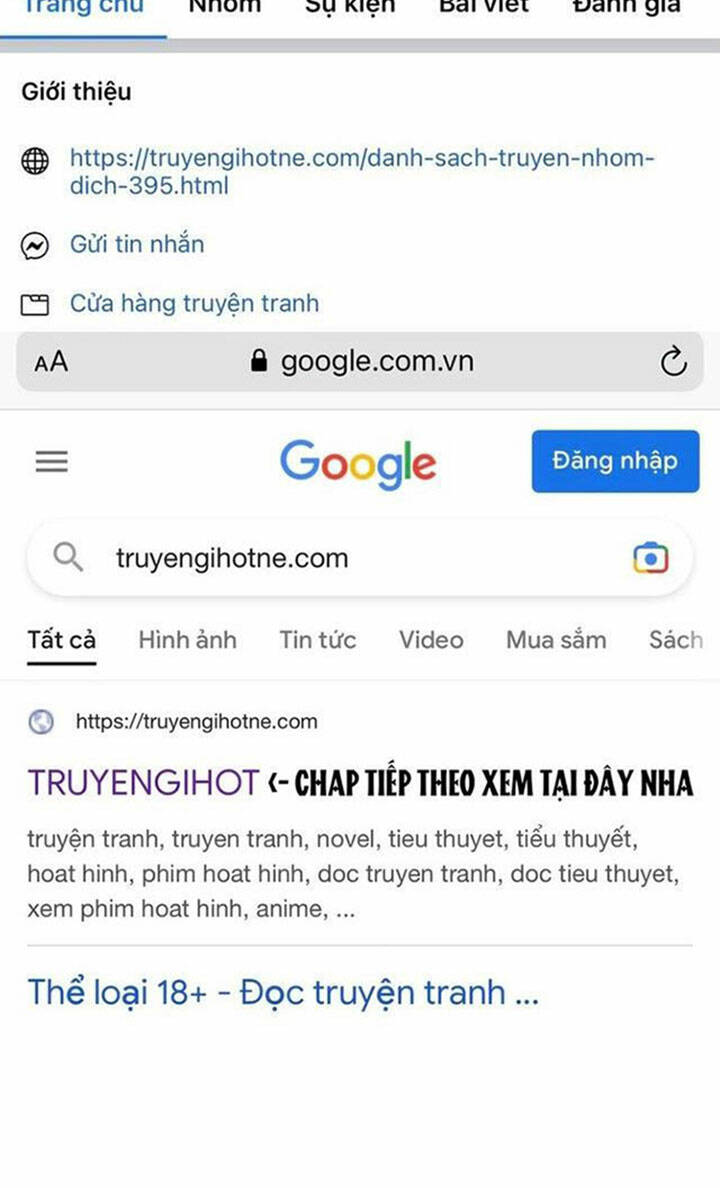
Task: Switch to Hình ảnh tab
Action: [x=187, y=640]
